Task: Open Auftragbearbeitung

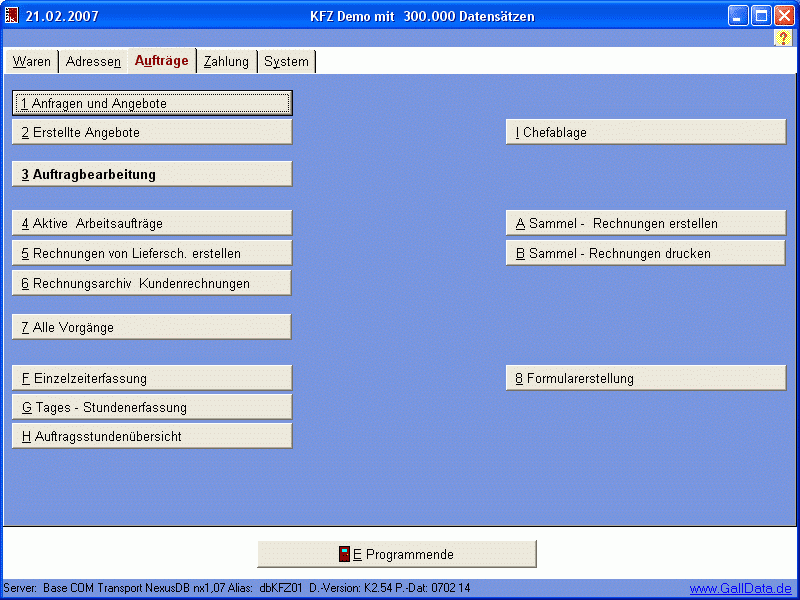Action: coord(152,174)
